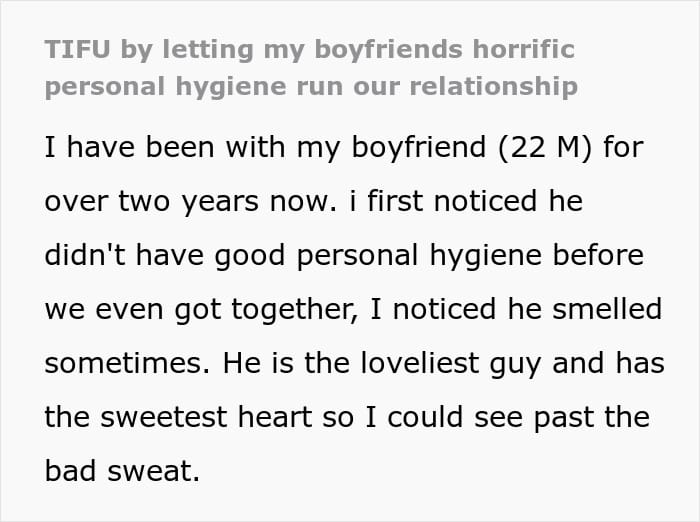
Task: Click the words "and has" ending the fifth line
Action: point(608,363)
